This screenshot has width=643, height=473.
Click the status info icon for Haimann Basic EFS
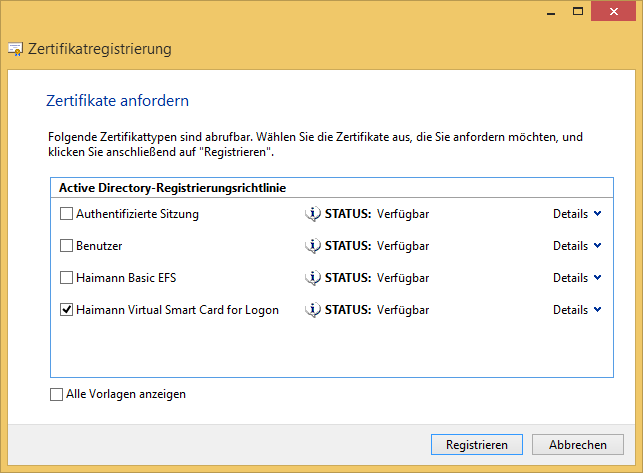[x=312, y=278]
